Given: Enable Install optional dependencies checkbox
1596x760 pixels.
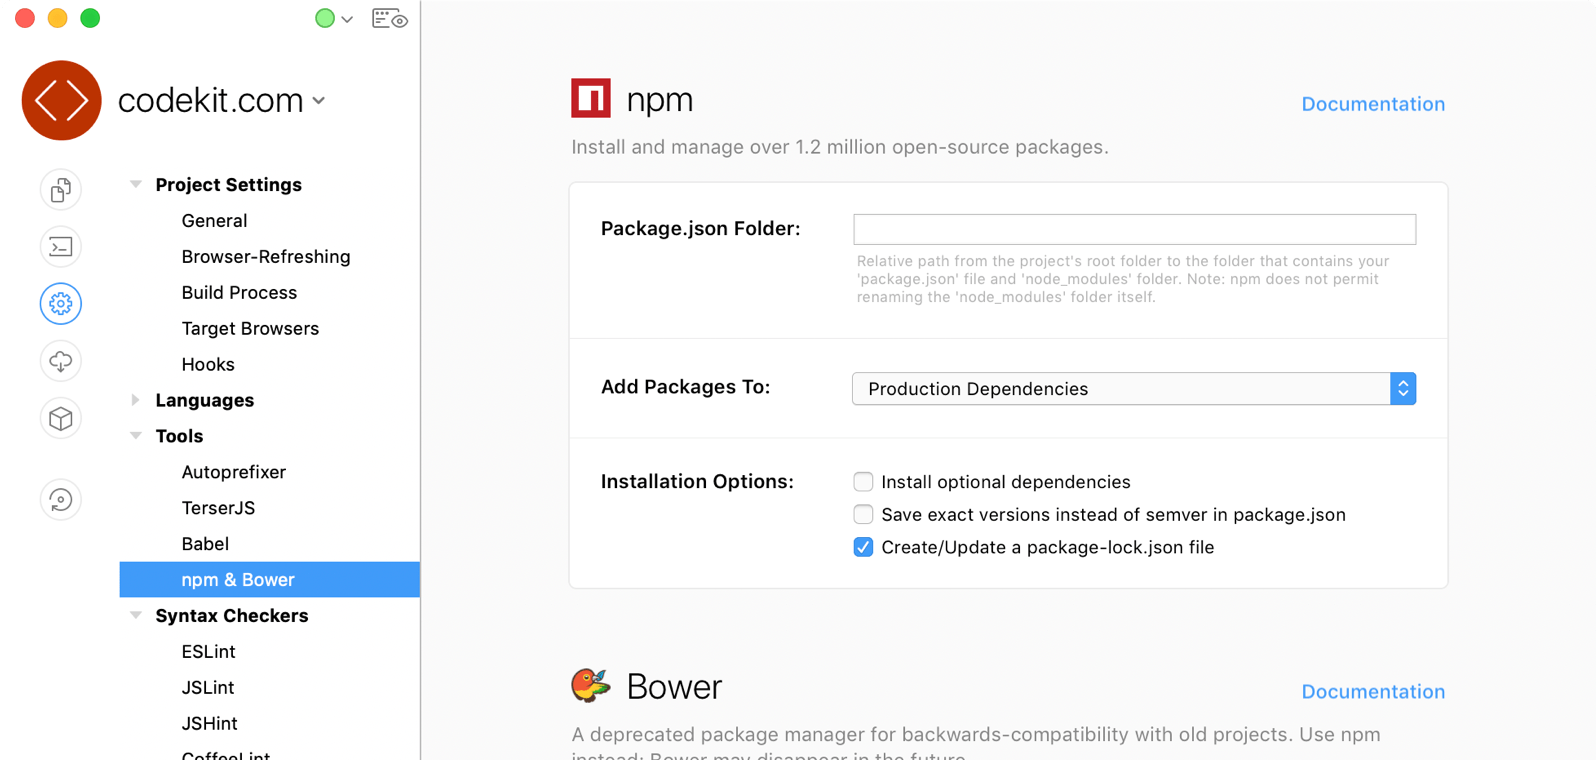Looking at the screenshot, I should [863, 482].
